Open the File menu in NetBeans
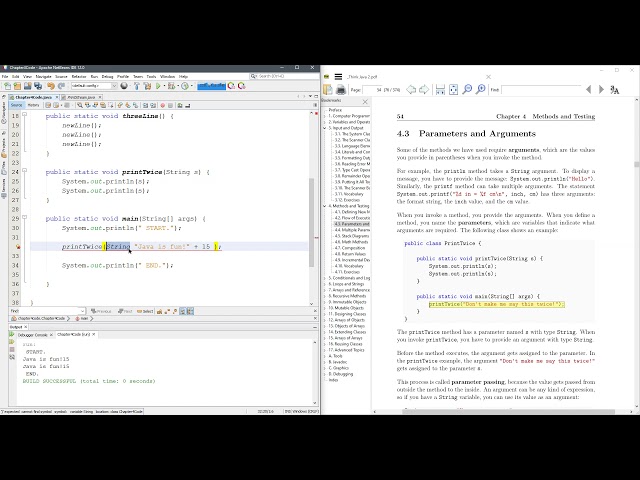The image size is (640, 480). click(5, 76)
